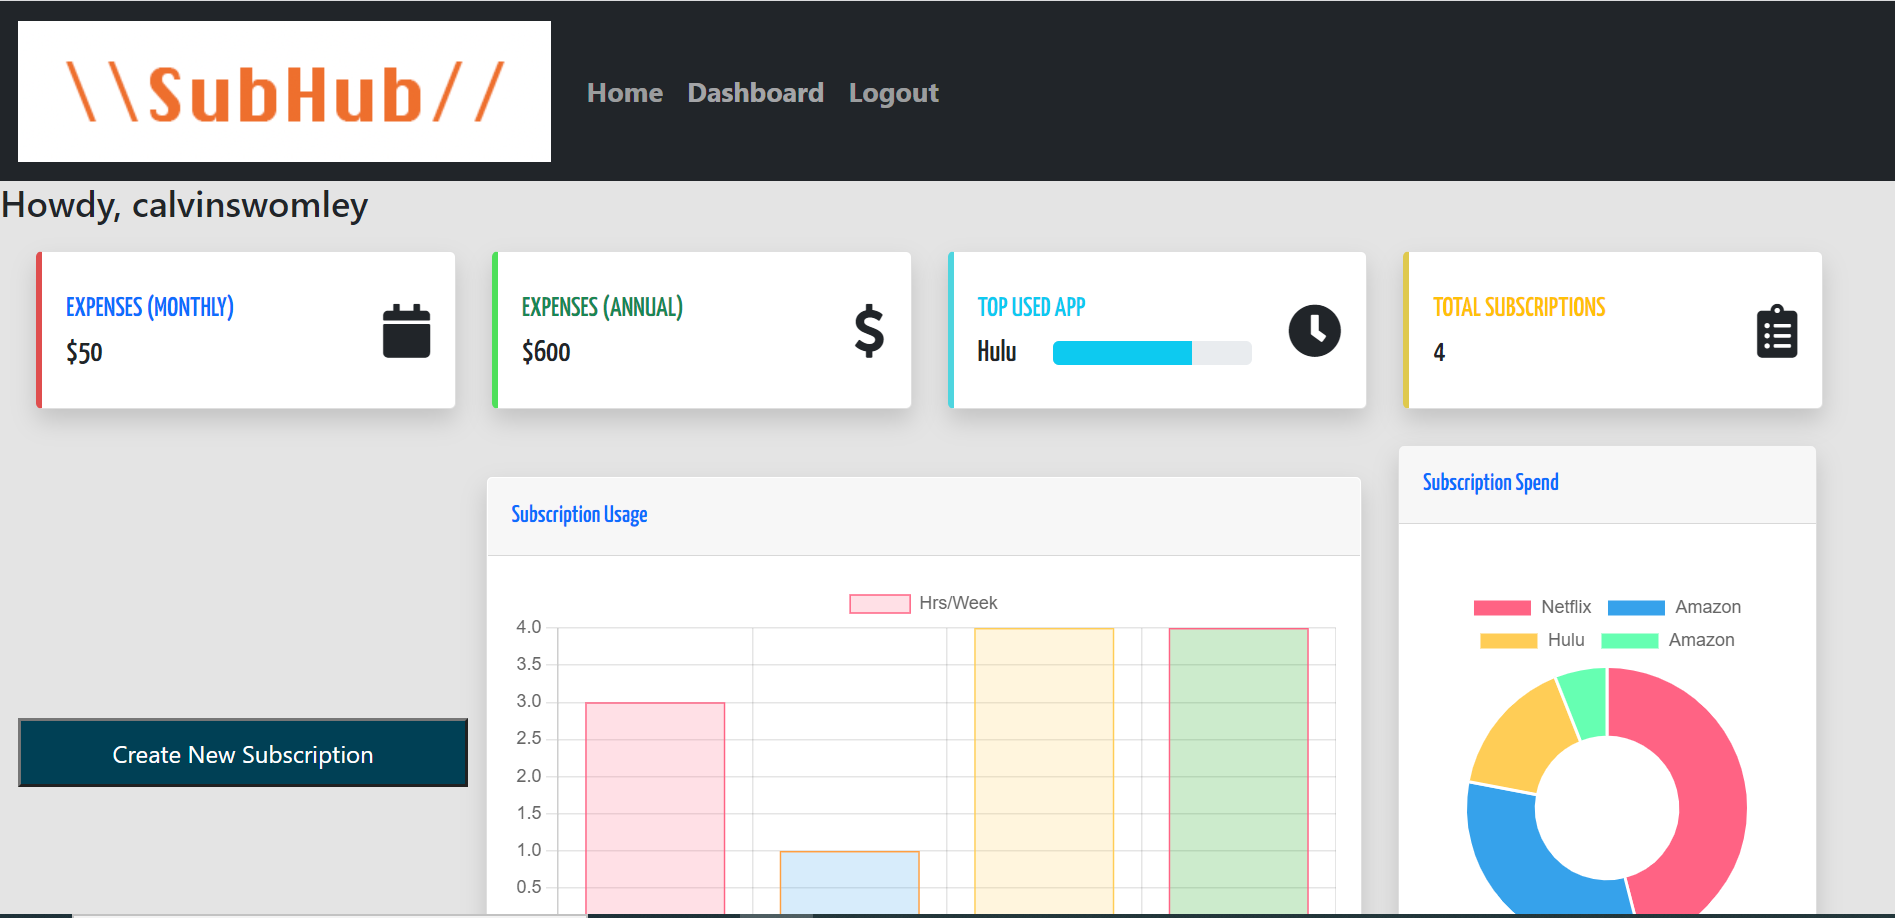Click the clock icon on Top Used App card
Image resolution: width=1895 pixels, height=918 pixels.
[x=1314, y=330]
